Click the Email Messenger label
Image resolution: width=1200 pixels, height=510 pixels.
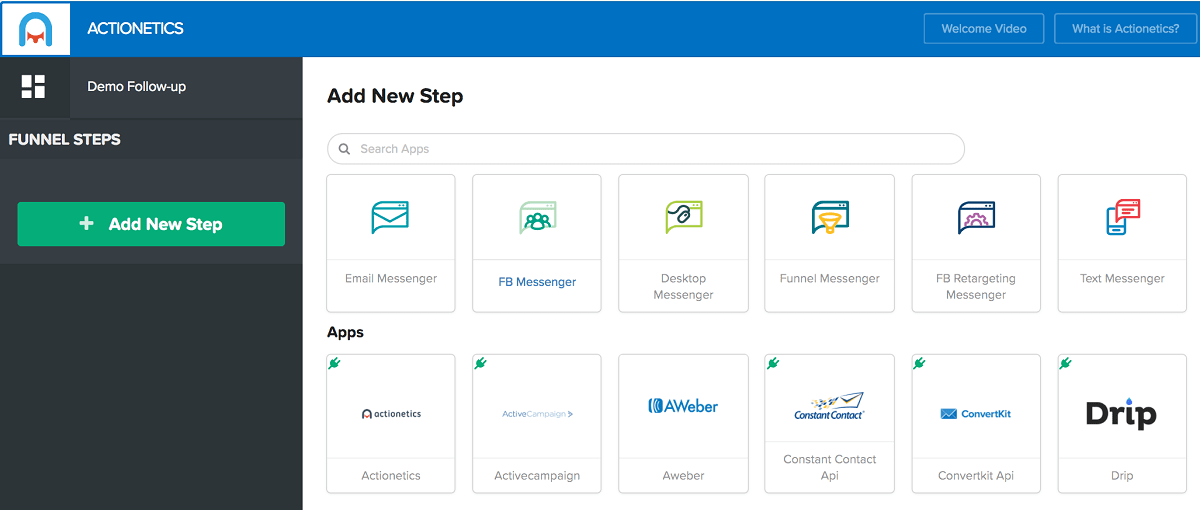tap(391, 278)
